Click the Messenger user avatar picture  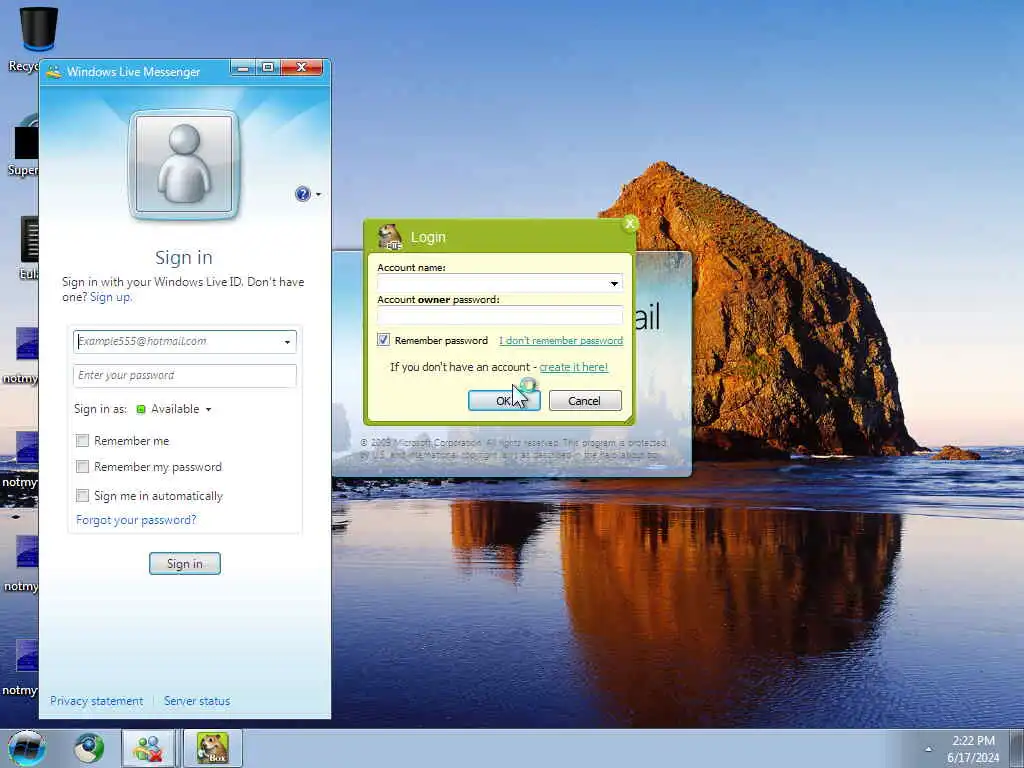(x=184, y=164)
